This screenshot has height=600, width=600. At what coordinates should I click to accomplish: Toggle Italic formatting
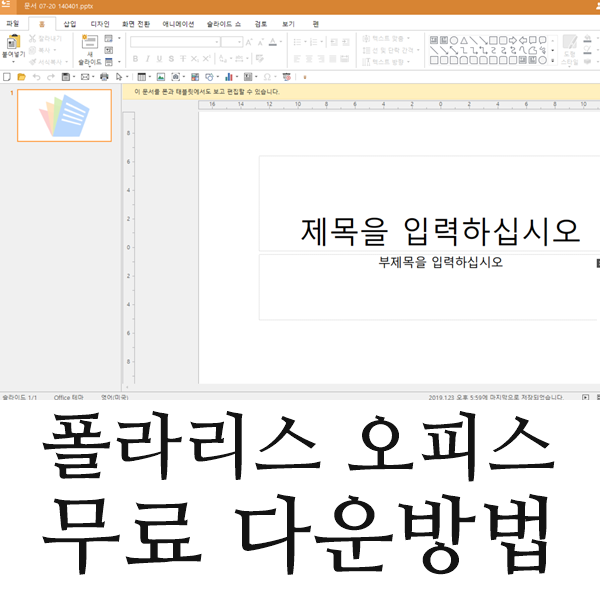pyautogui.click(x=147, y=59)
